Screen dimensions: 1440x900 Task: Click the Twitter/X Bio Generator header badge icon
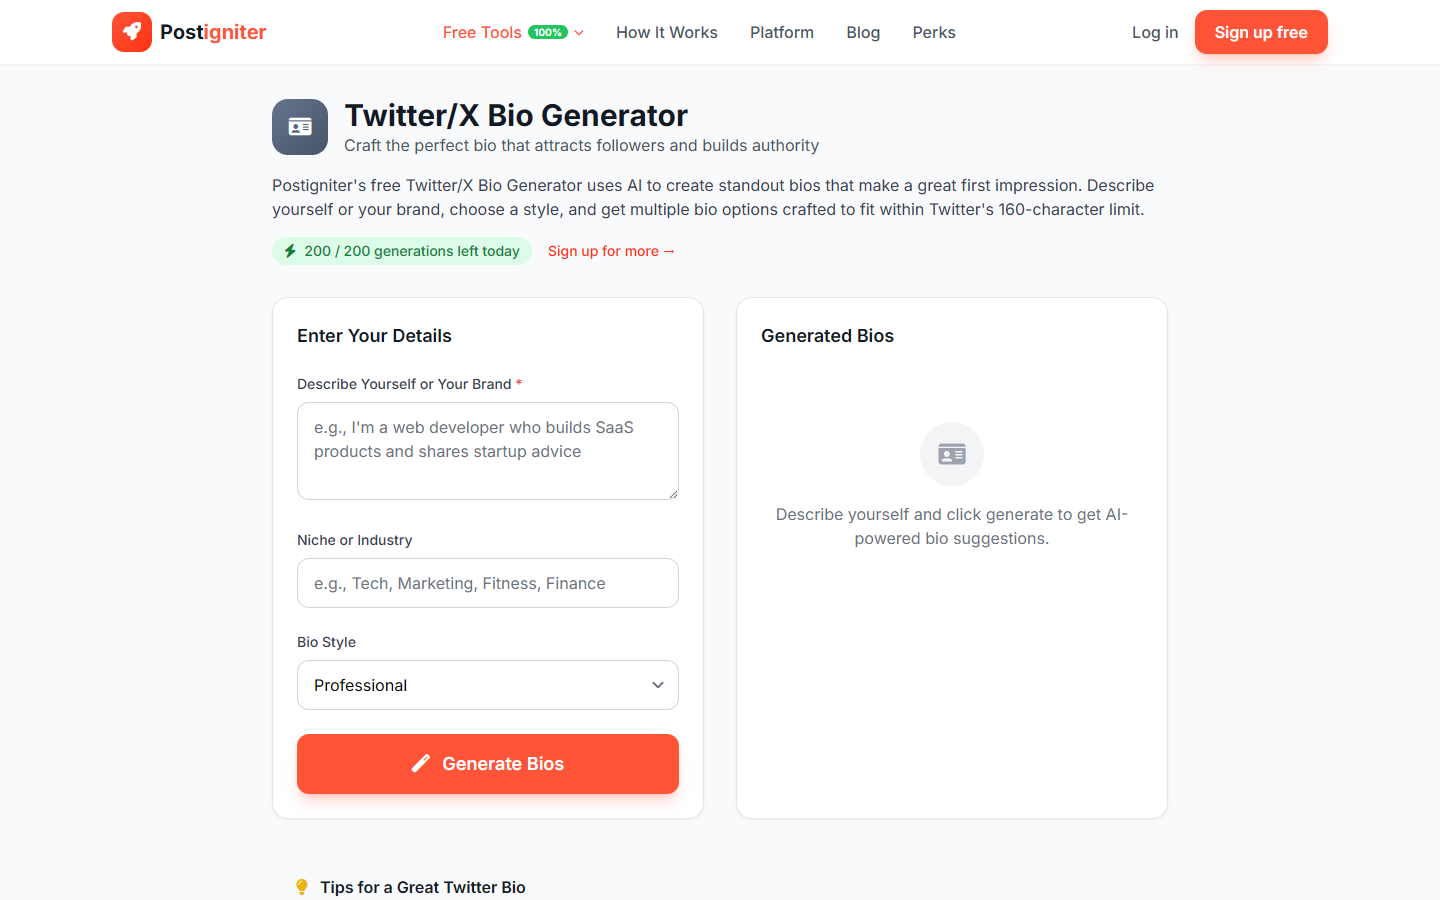299,127
